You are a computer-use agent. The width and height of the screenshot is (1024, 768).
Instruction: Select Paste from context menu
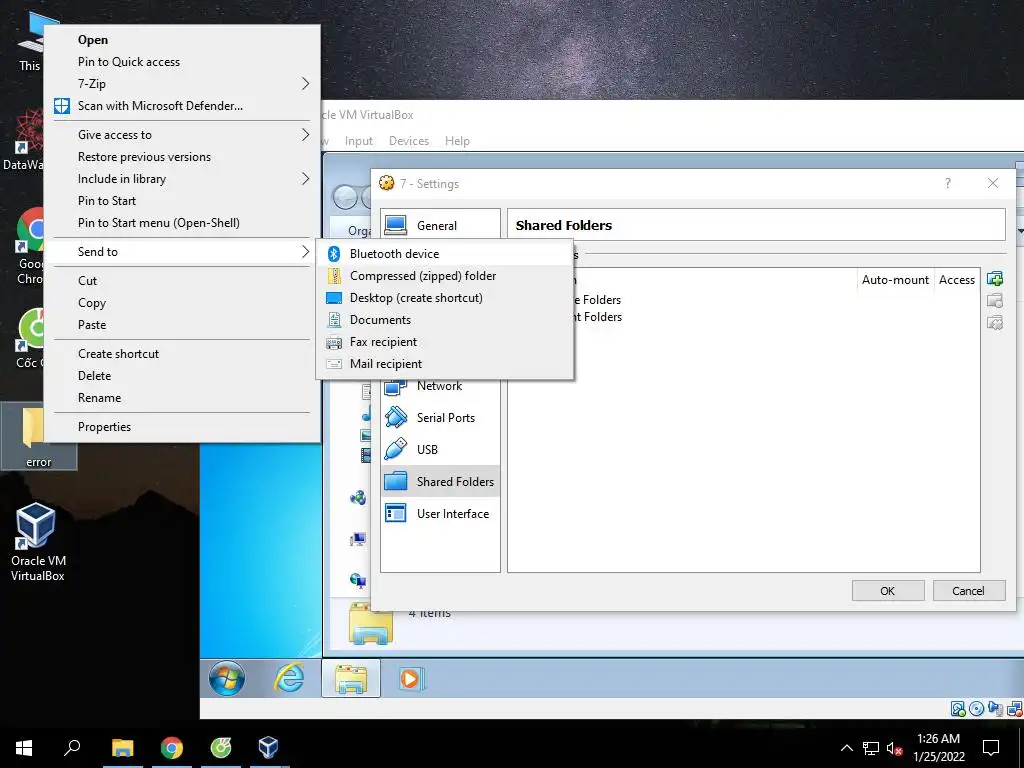[182, 325]
